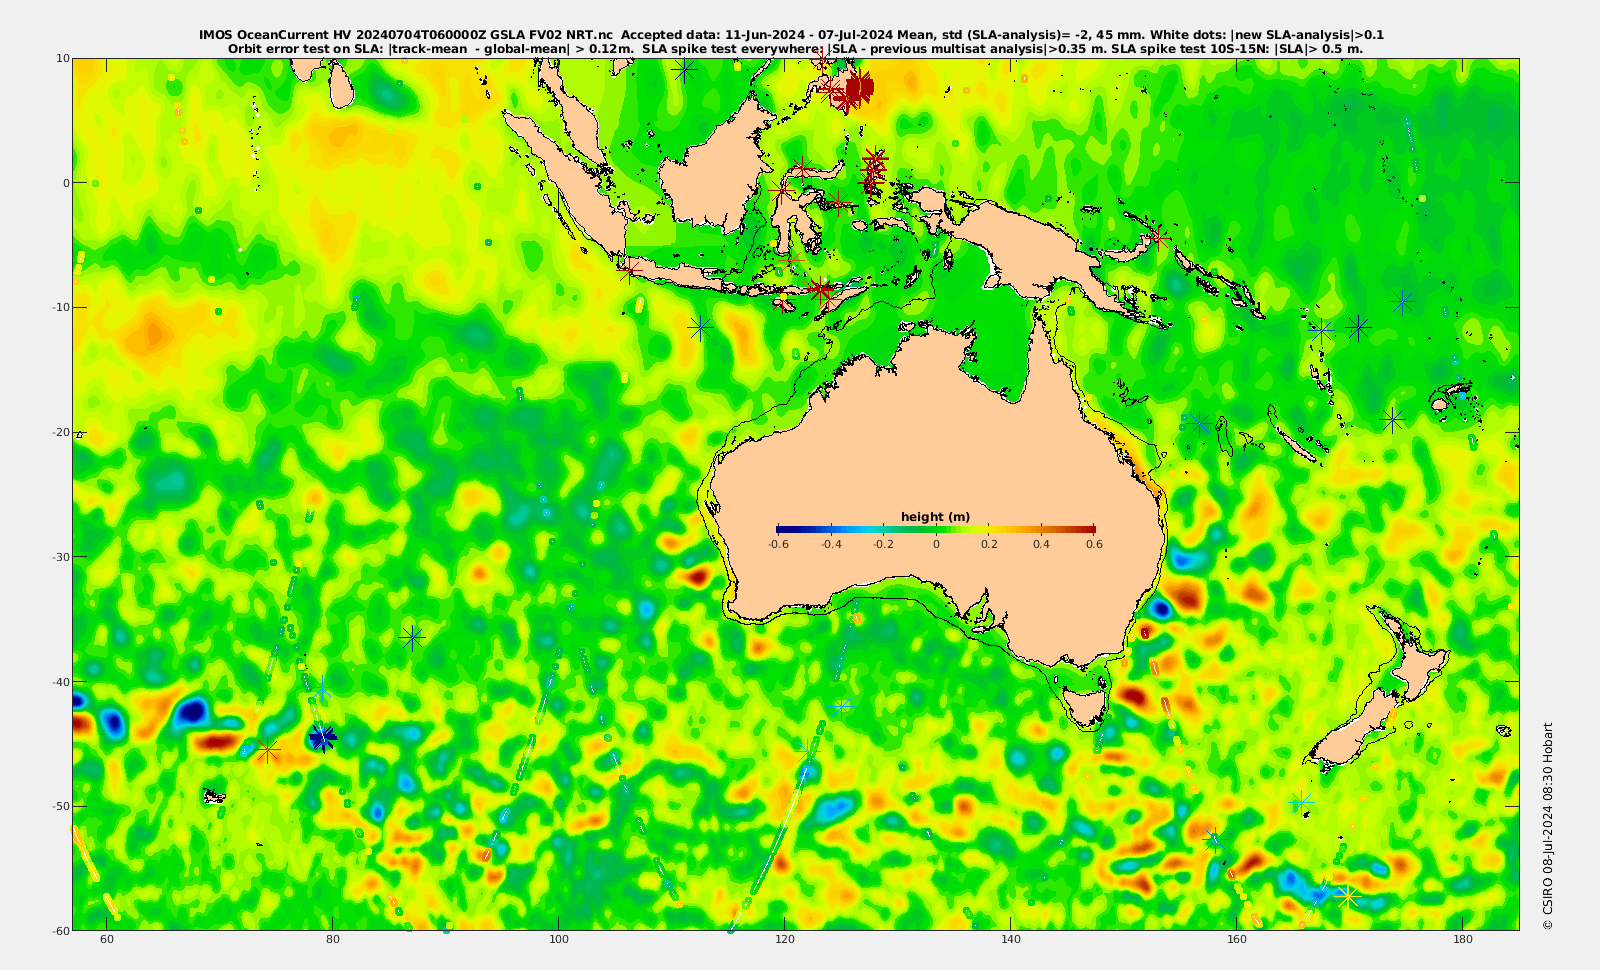
Task: Click longitude axis label "140"
Action: pyautogui.click(x=1011, y=940)
